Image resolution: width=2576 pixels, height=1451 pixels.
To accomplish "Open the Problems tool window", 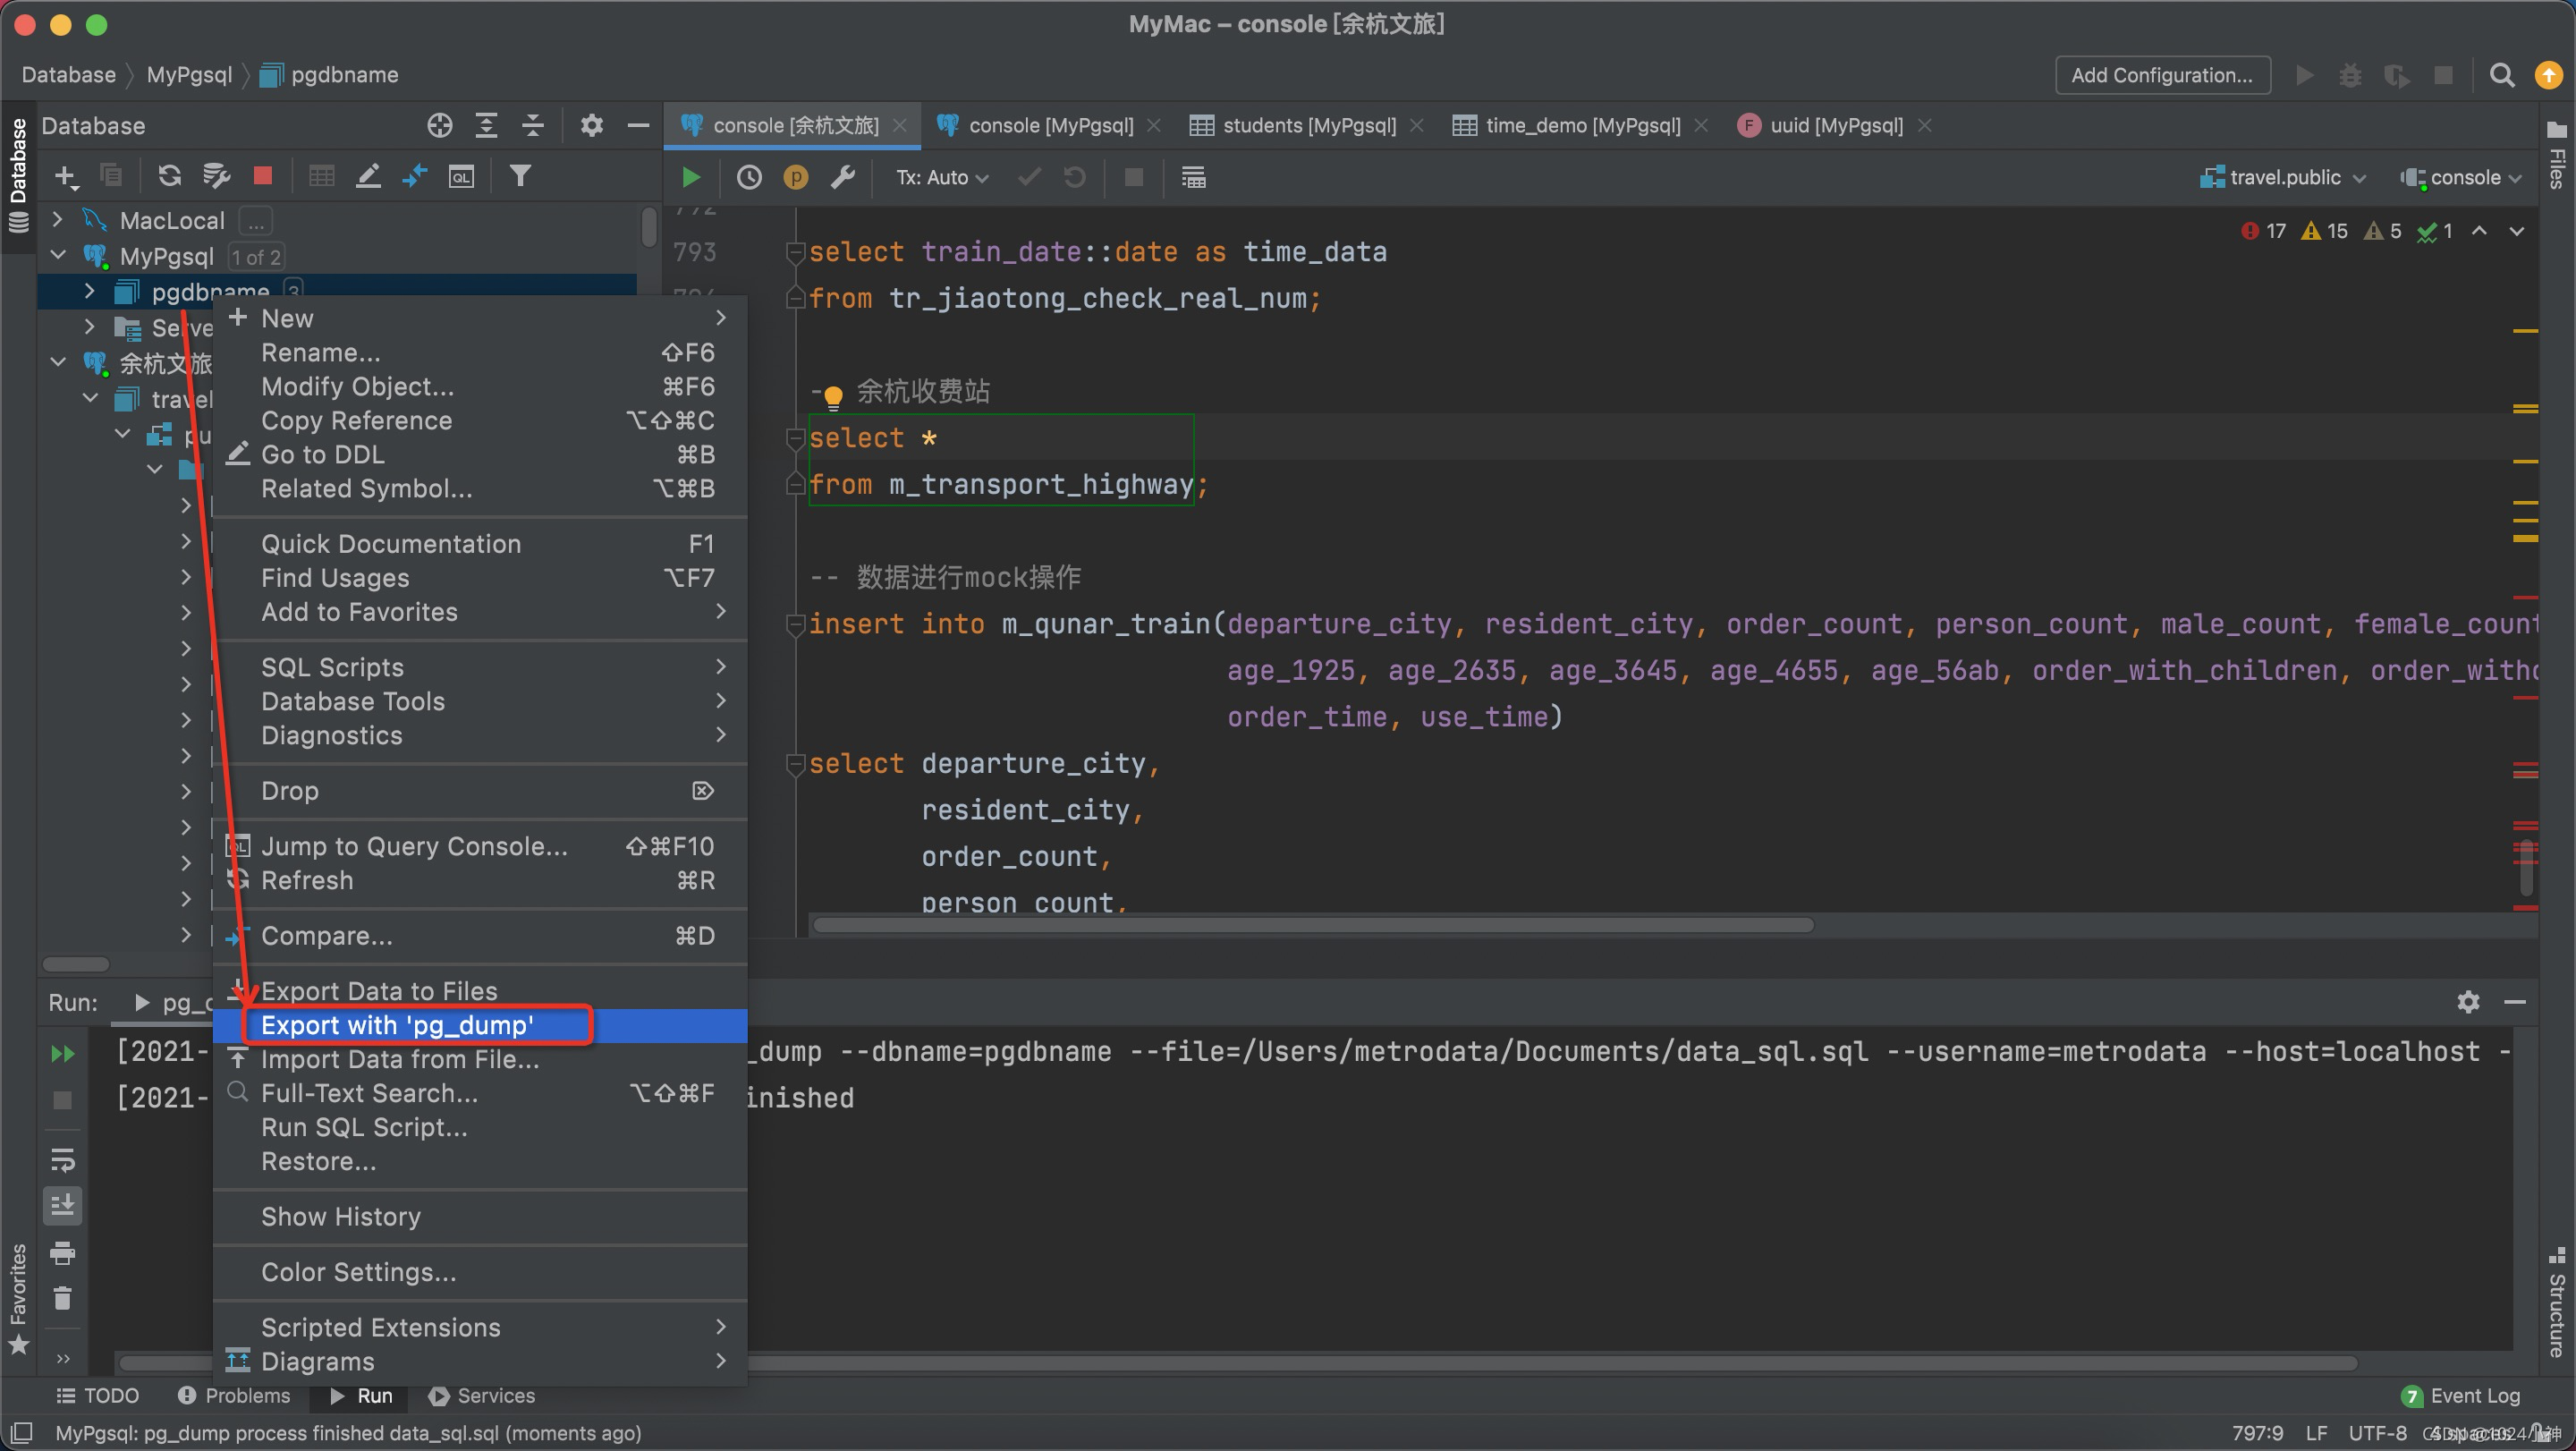I will [x=233, y=1395].
